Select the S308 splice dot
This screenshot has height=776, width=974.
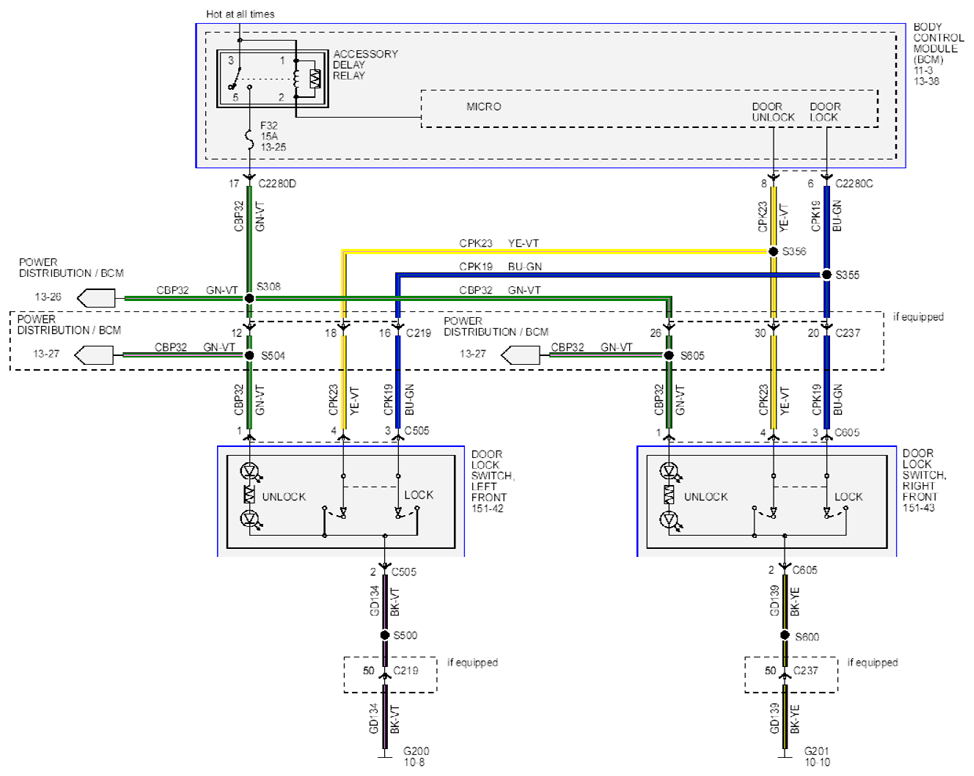click(x=250, y=298)
